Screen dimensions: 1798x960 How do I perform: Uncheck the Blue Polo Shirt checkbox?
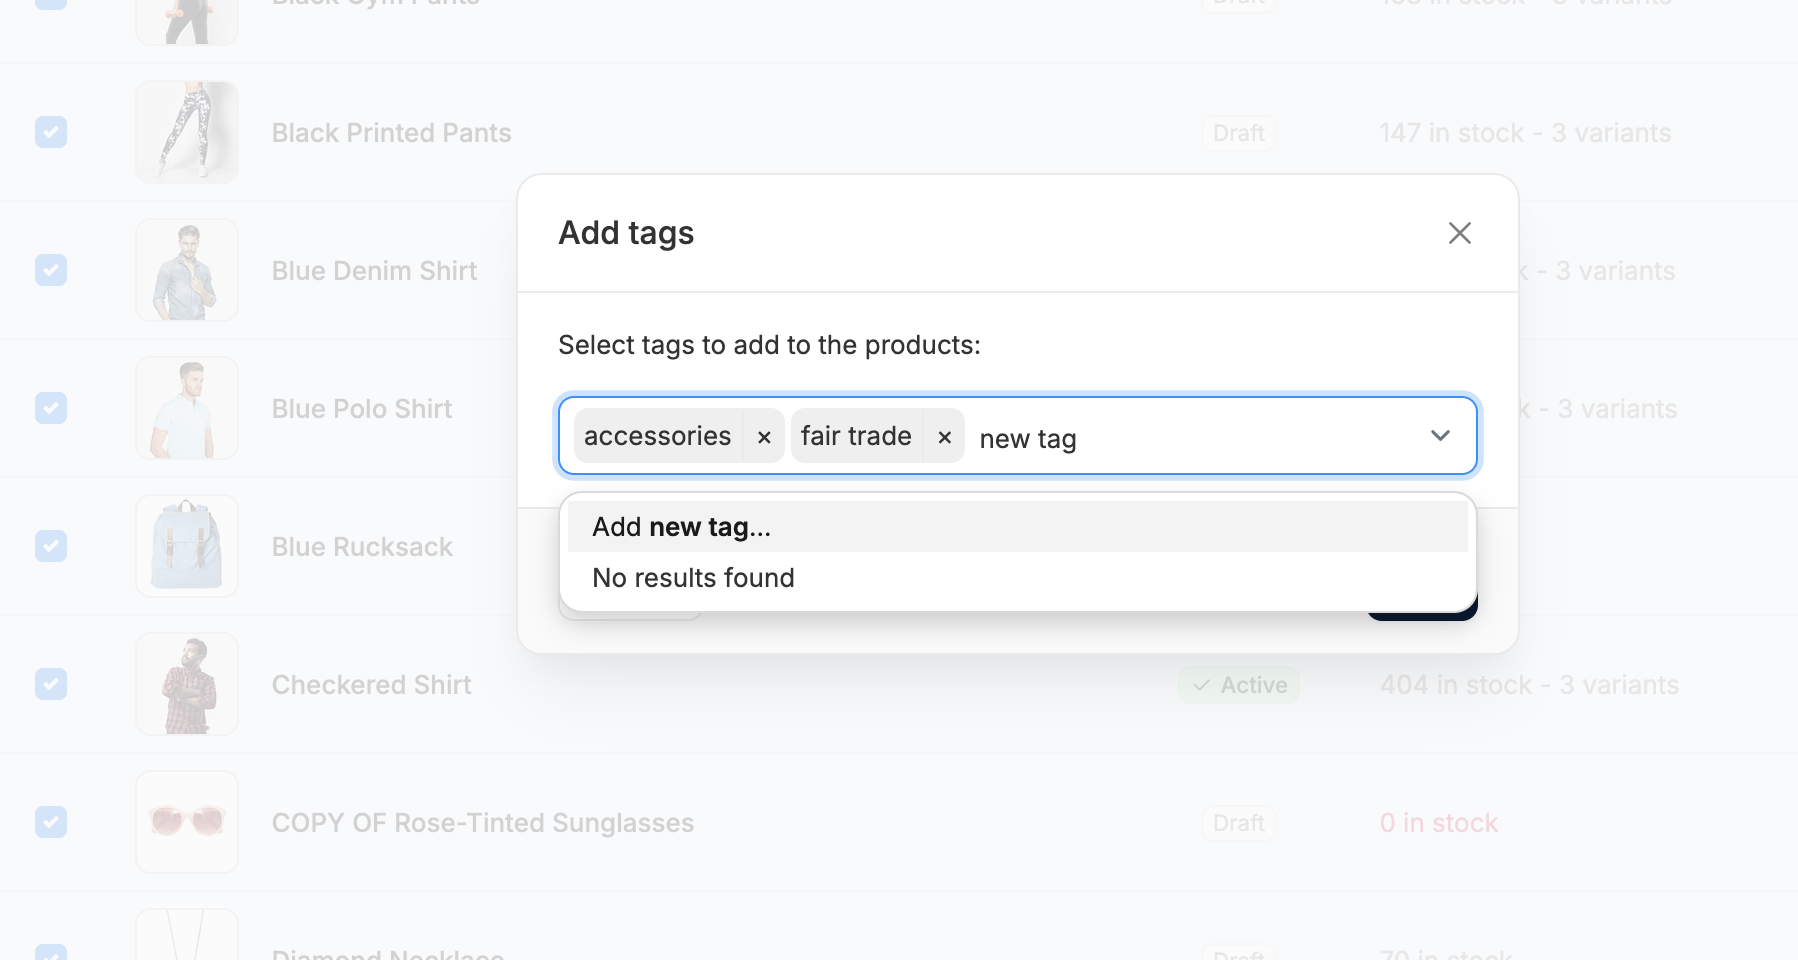(x=51, y=408)
